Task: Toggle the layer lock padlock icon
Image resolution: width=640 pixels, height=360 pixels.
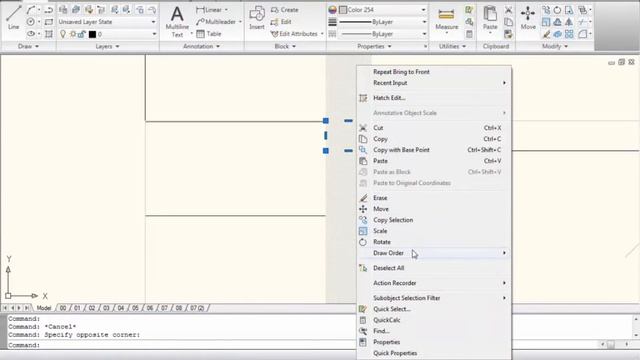Action: (x=82, y=34)
